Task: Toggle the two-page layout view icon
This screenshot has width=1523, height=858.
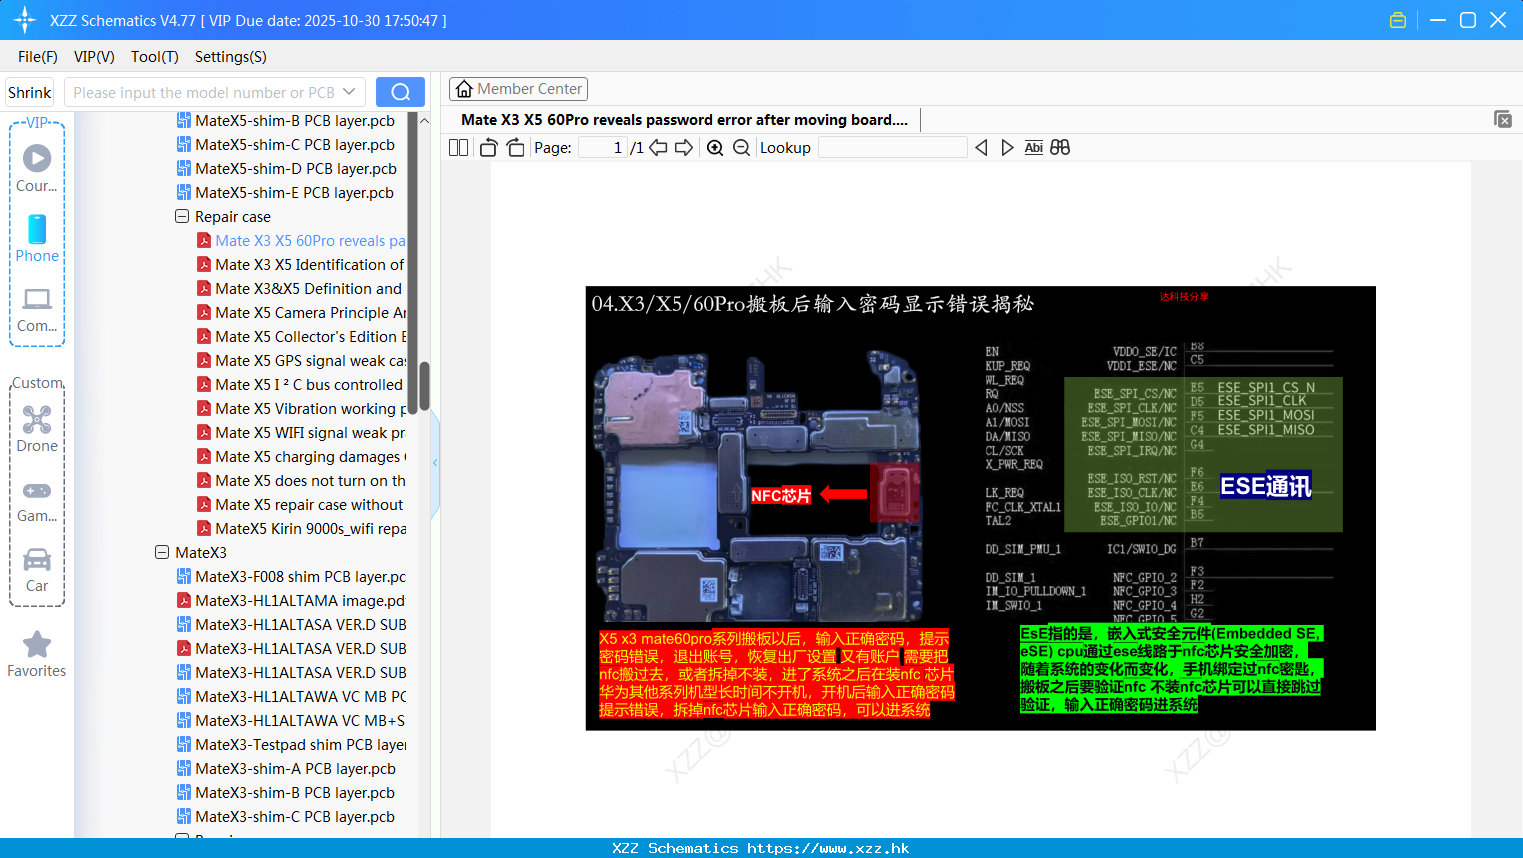Action: tap(458, 148)
